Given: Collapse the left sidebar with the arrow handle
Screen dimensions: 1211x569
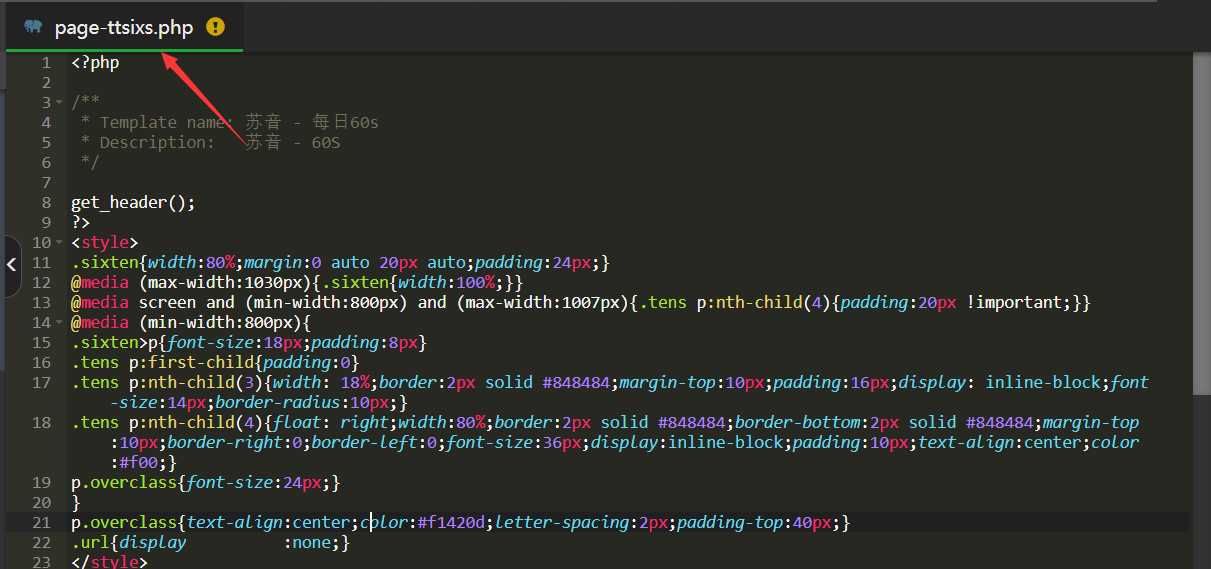Looking at the screenshot, I should click(11, 265).
